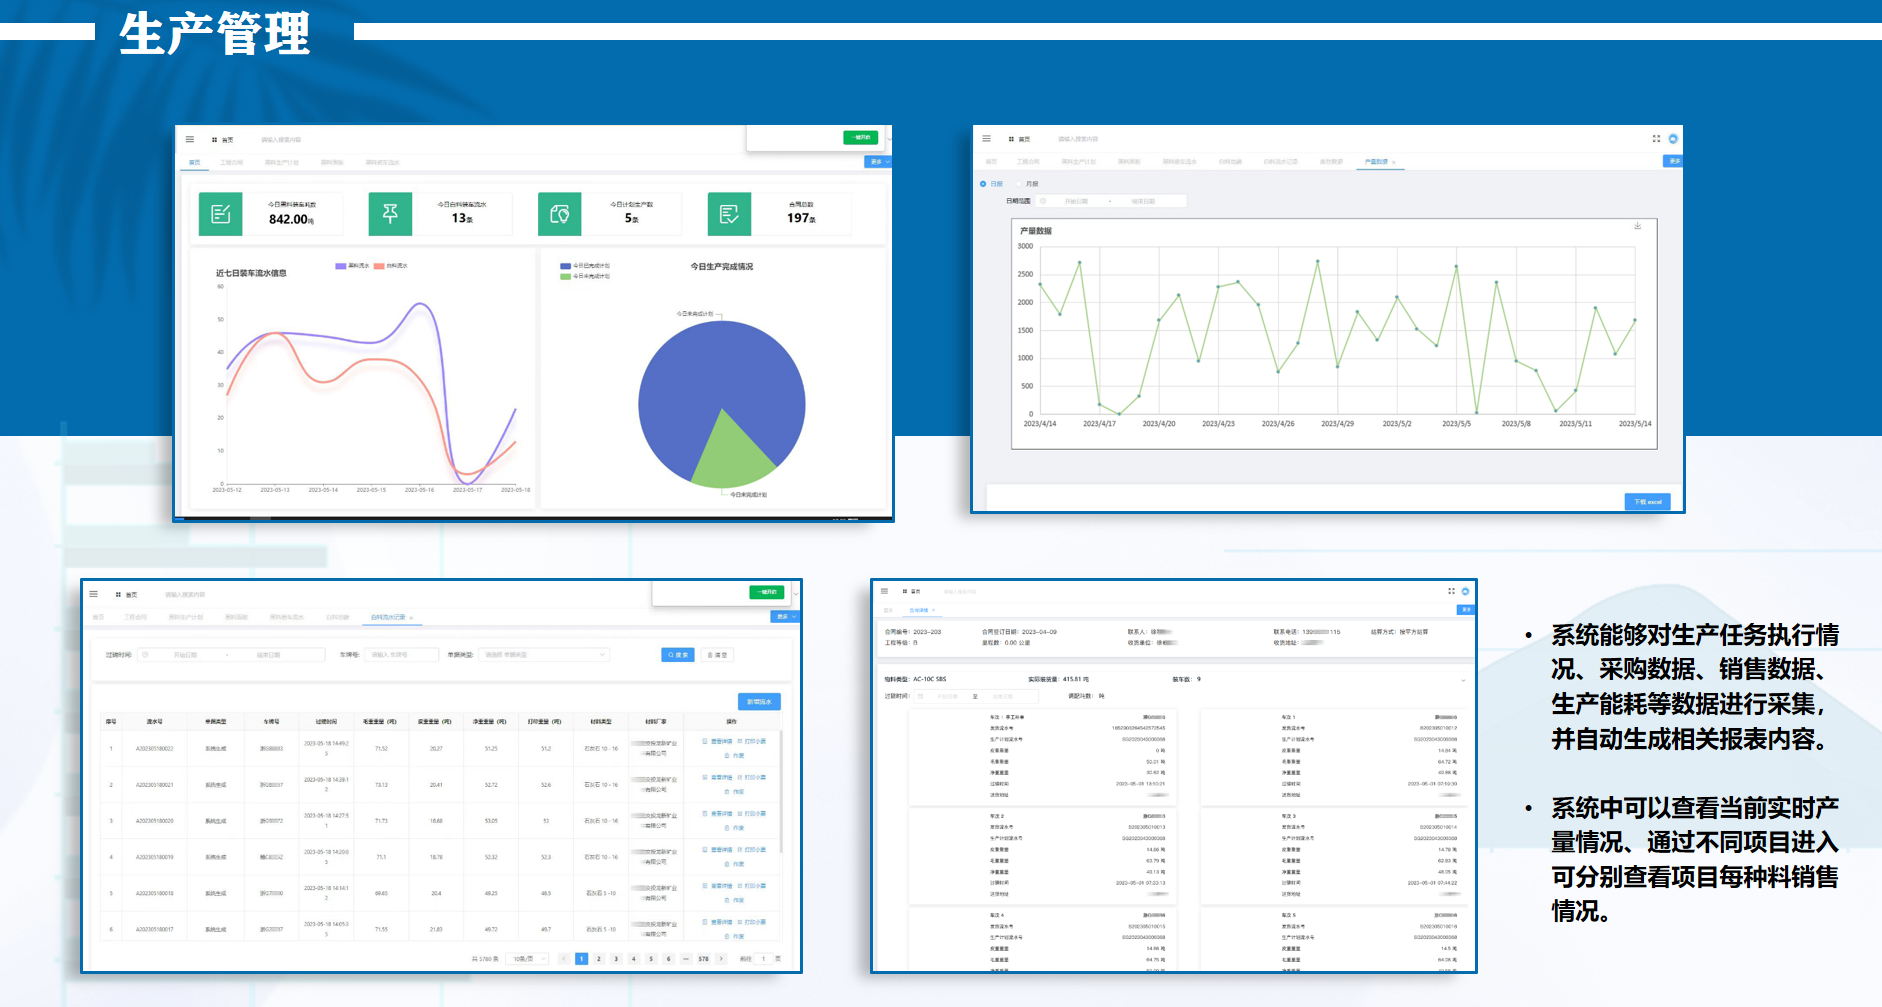The width and height of the screenshot is (1882, 1007).
Task: Go to page 2 in pagination
Action: tap(599, 958)
